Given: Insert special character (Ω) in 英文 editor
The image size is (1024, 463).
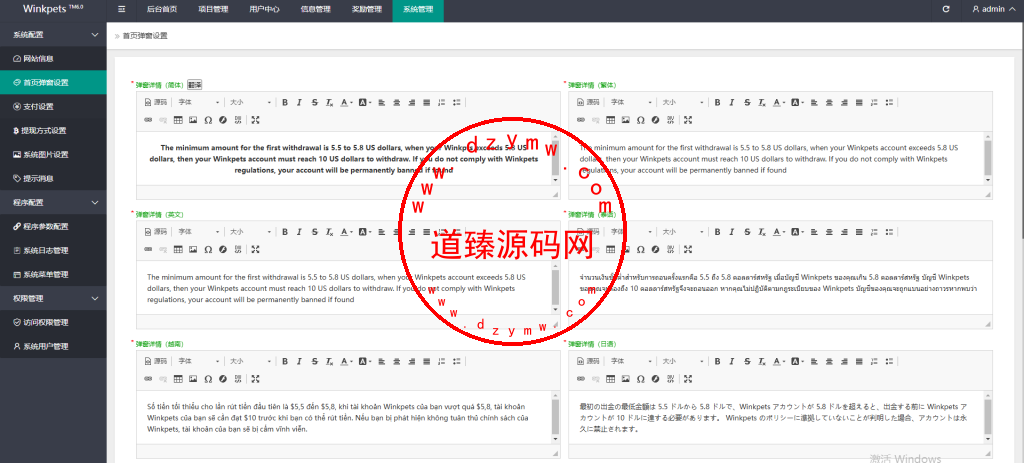Looking at the screenshot, I should point(208,249).
